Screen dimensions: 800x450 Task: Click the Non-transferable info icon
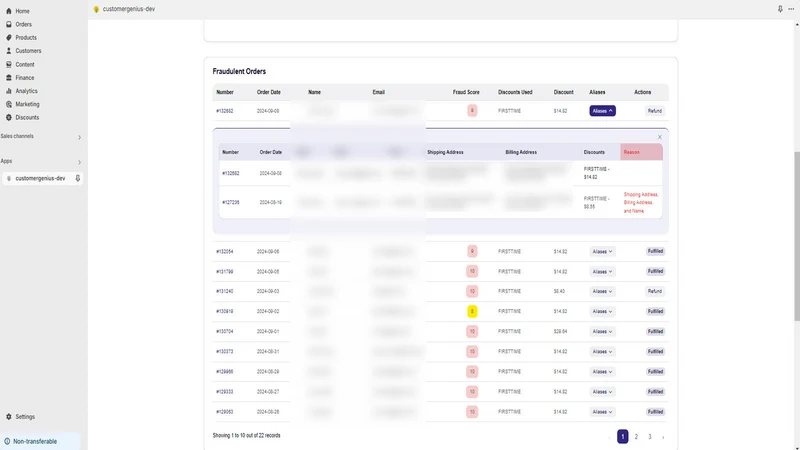click(7, 441)
